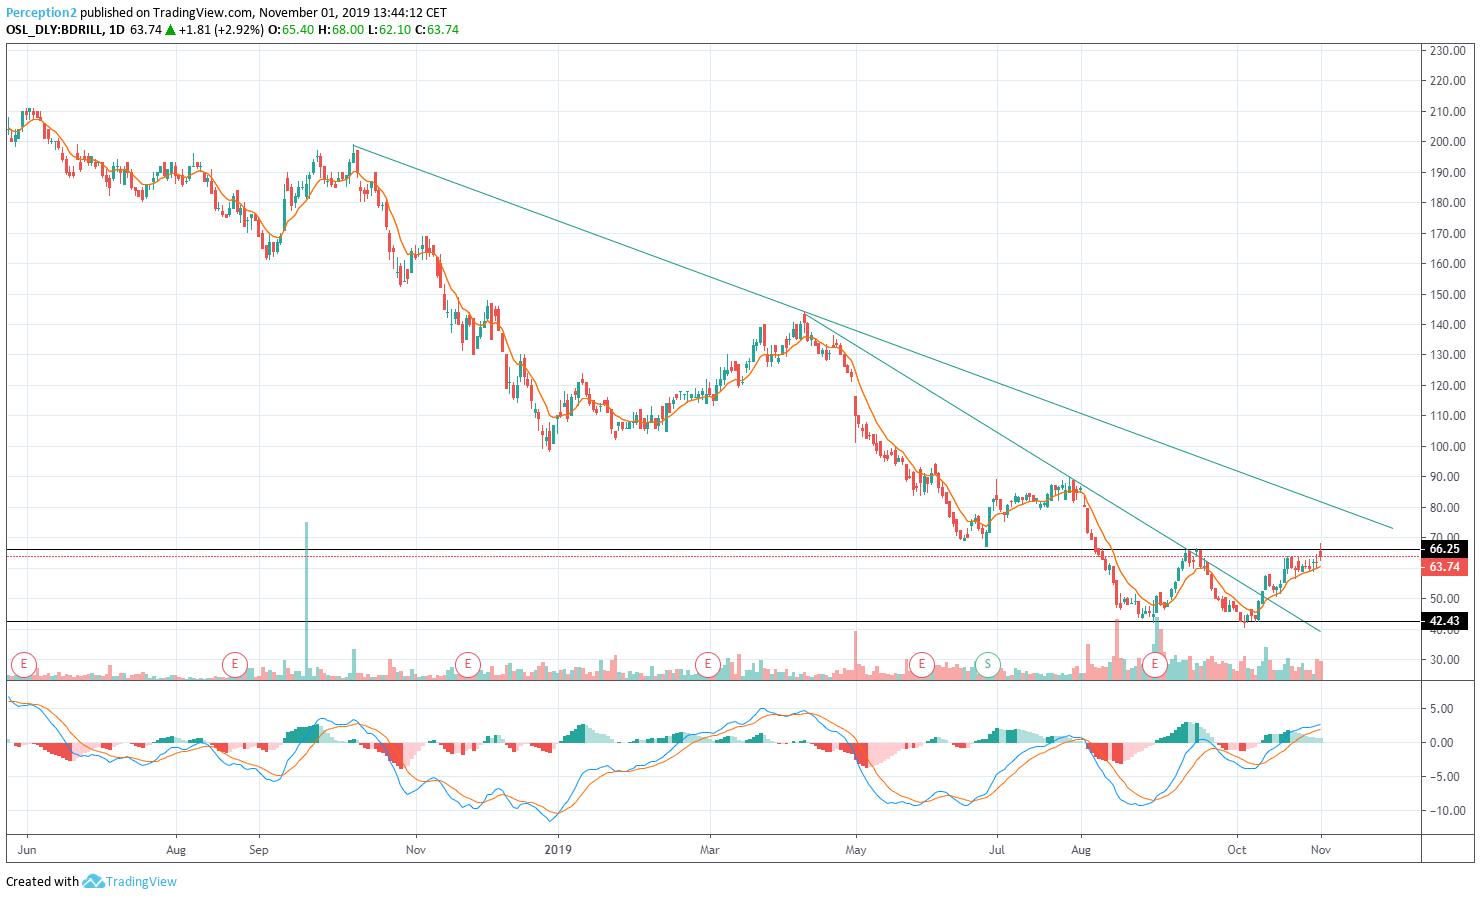The height and width of the screenshot is (899, 1481).
Task: Click the earnings E marker near March
Action: pyautogui.click(x=708, y=663)
